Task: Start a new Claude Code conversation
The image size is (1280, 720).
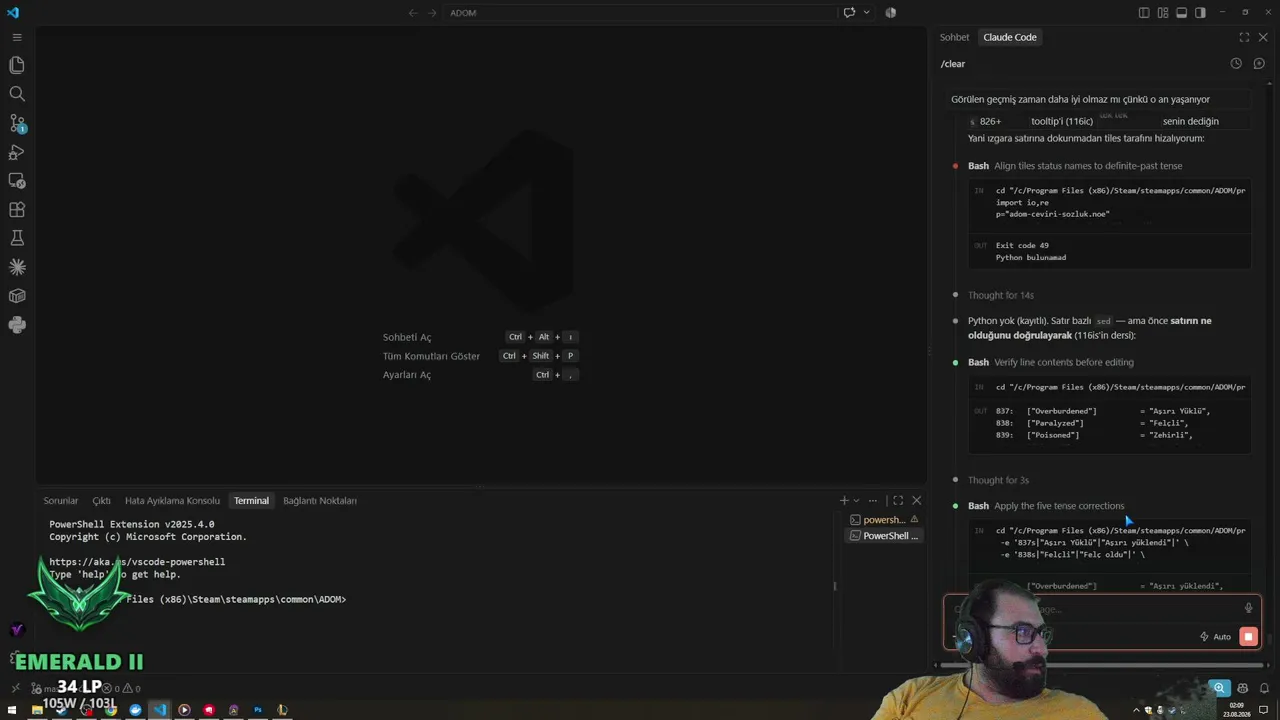Action: click(x=1259, y=63)
